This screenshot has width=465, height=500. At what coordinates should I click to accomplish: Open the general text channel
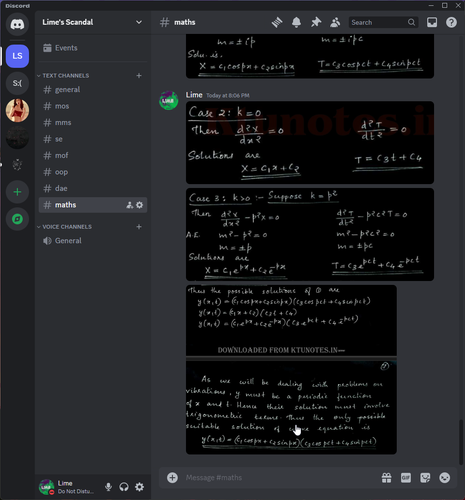click(x=93, y=90)
